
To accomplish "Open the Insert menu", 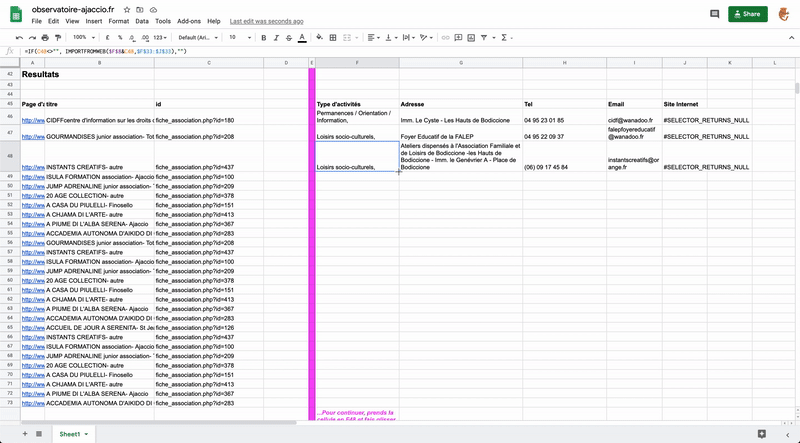I will [x=94, y=21].
